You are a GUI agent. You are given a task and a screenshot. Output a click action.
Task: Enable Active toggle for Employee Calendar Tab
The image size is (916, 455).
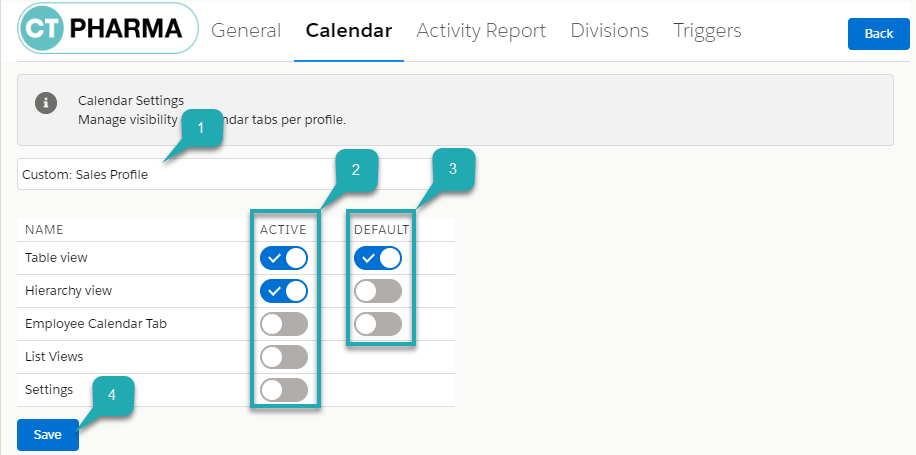coord(284,324)
